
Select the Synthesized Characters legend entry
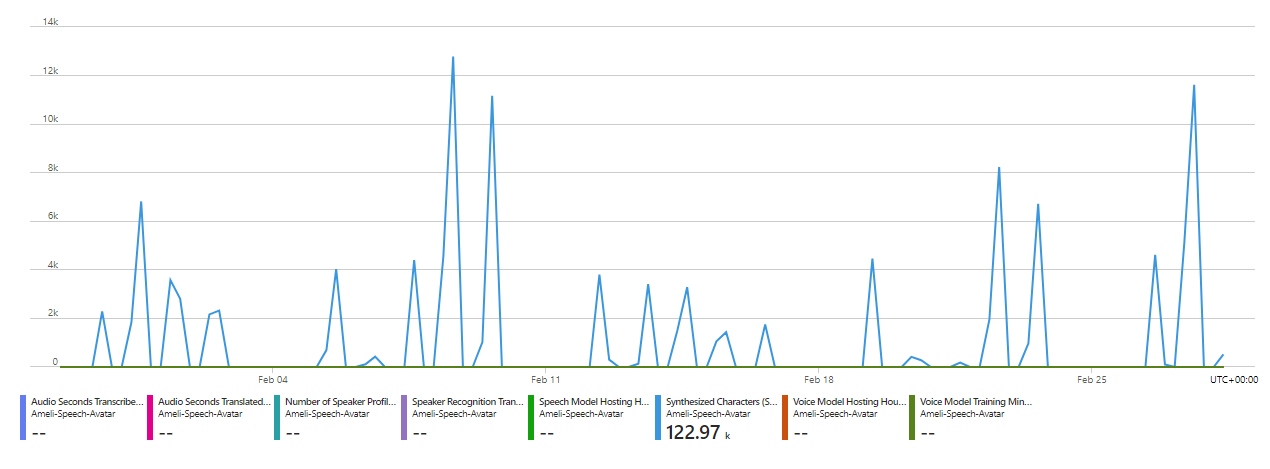pos(717,417)
